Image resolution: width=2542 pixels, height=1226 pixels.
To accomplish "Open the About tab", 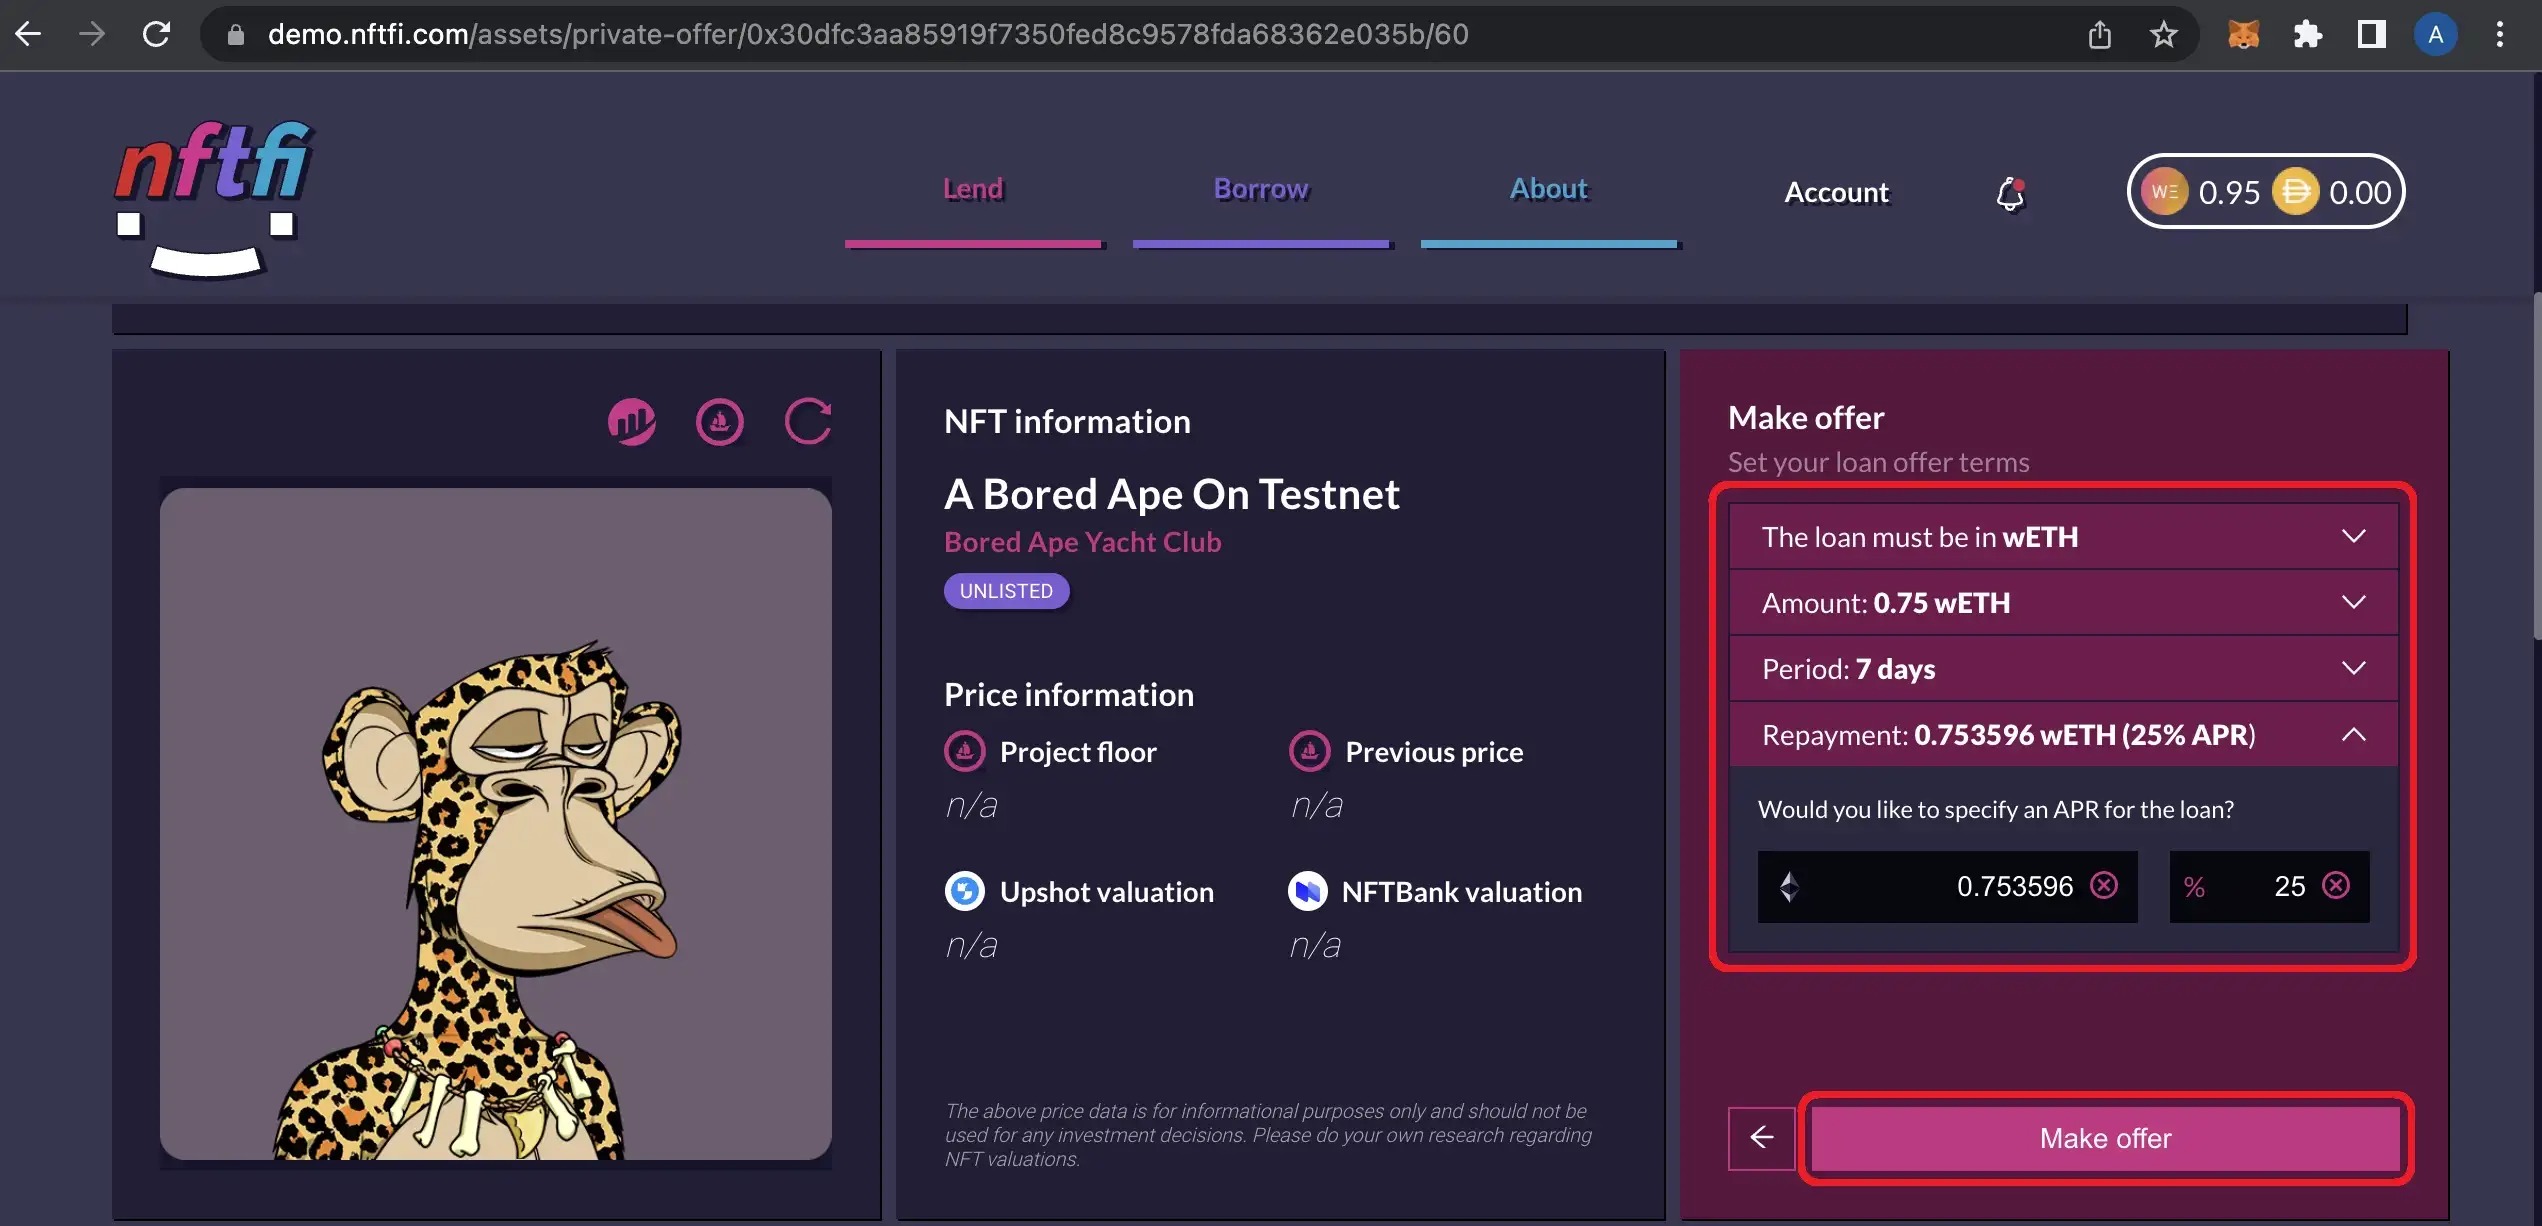I will 1549,190.
